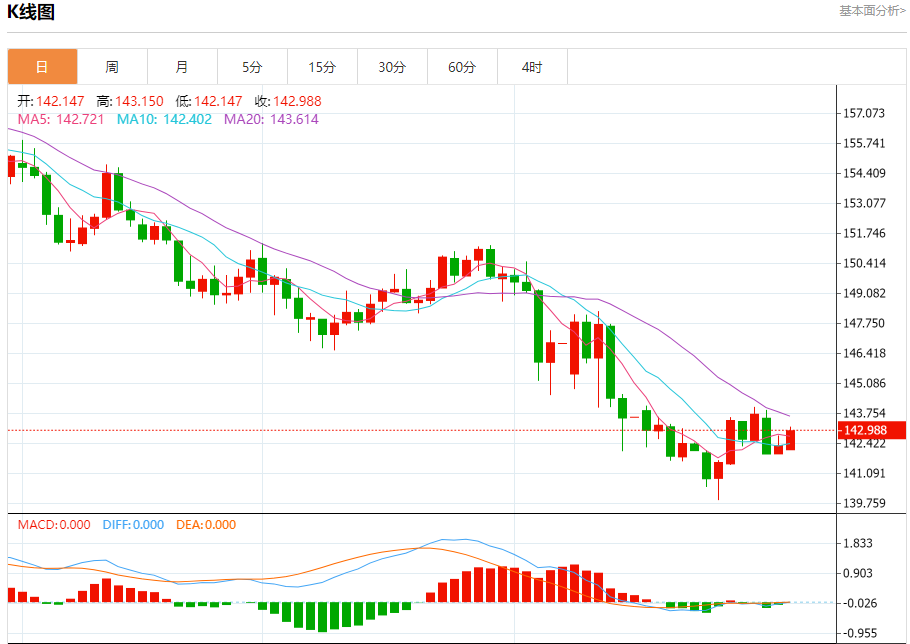The image size is (910, 644).
Task: Click the MACD:0.000 indicator label
Action: point(54,525)
